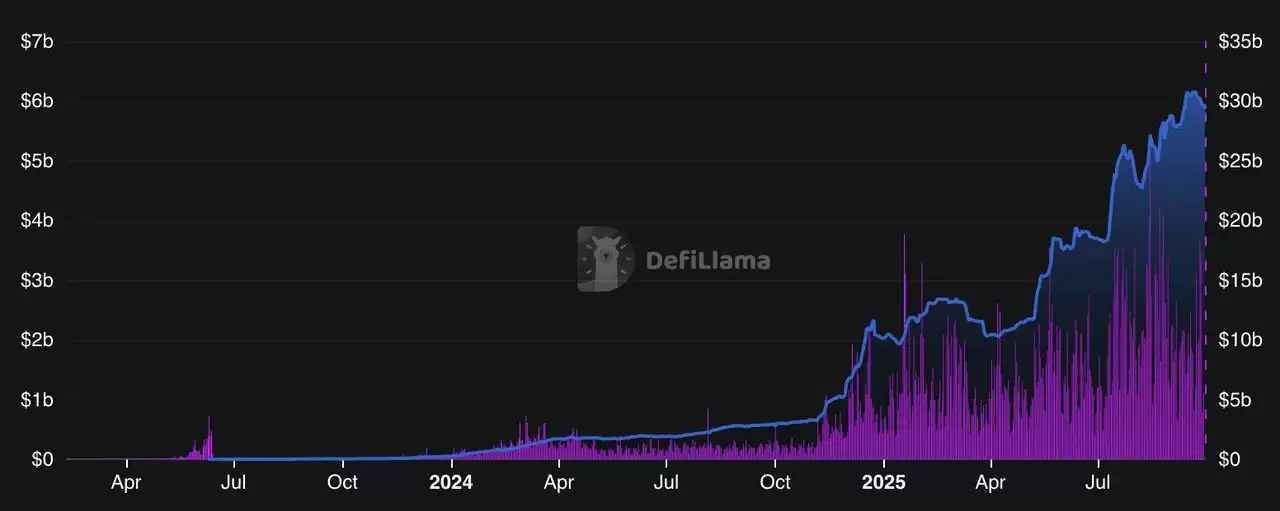This screenshot has width=1280, height=511.
Task: Click the Oct label just before 2024
Action: pyautogui.click(x=342, y=482)
